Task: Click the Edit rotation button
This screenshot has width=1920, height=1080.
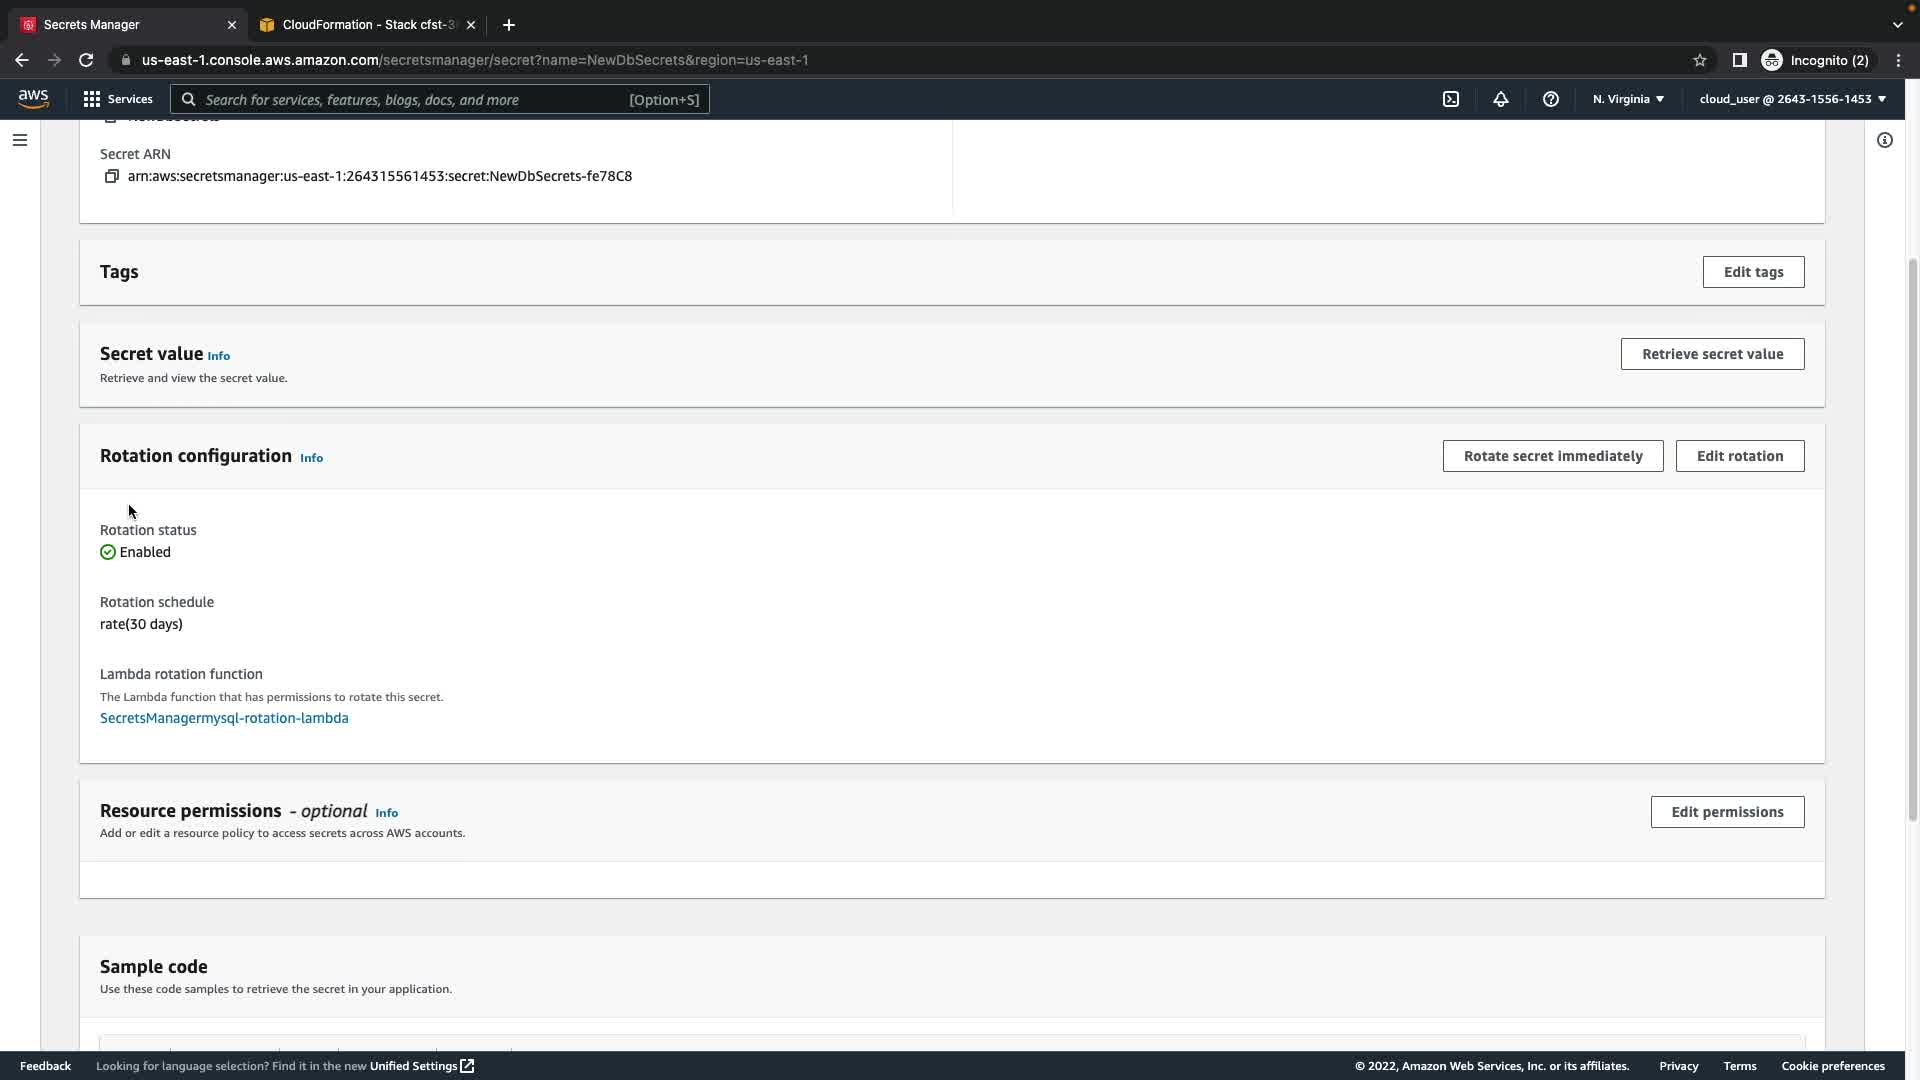Action: pos(1739,456)
